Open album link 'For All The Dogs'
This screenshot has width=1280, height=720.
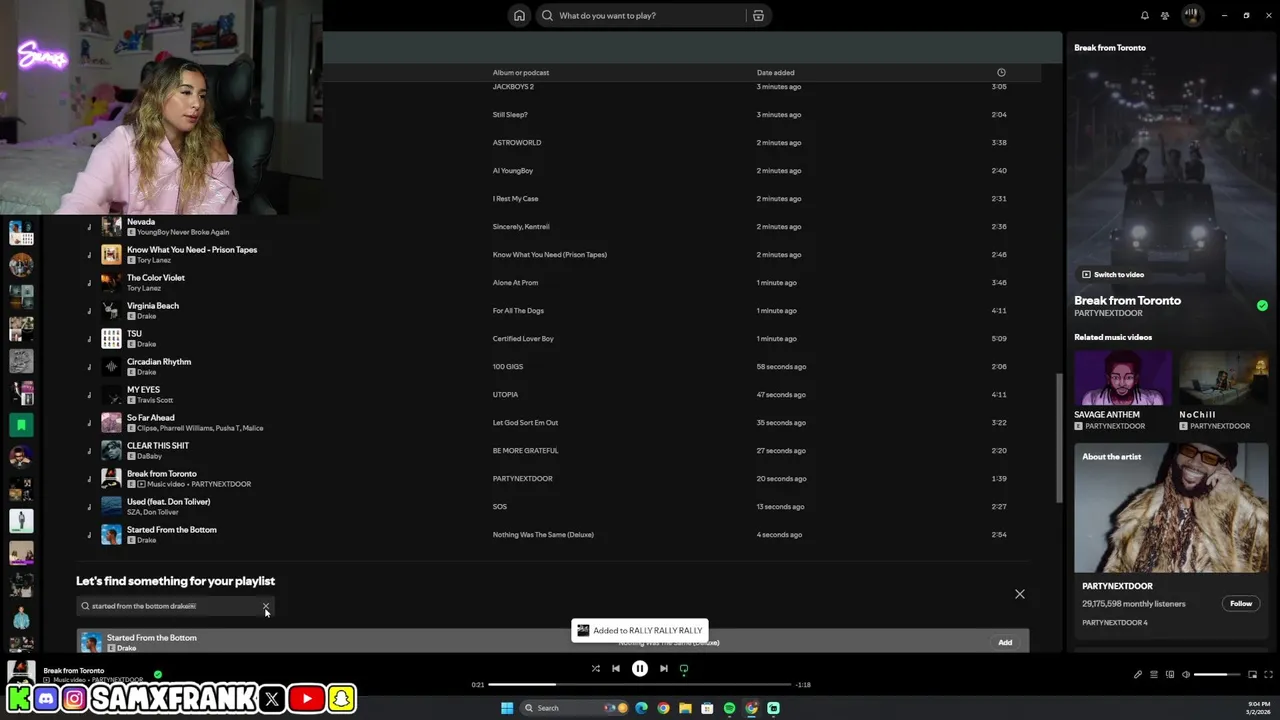click(x=518, y=310)
